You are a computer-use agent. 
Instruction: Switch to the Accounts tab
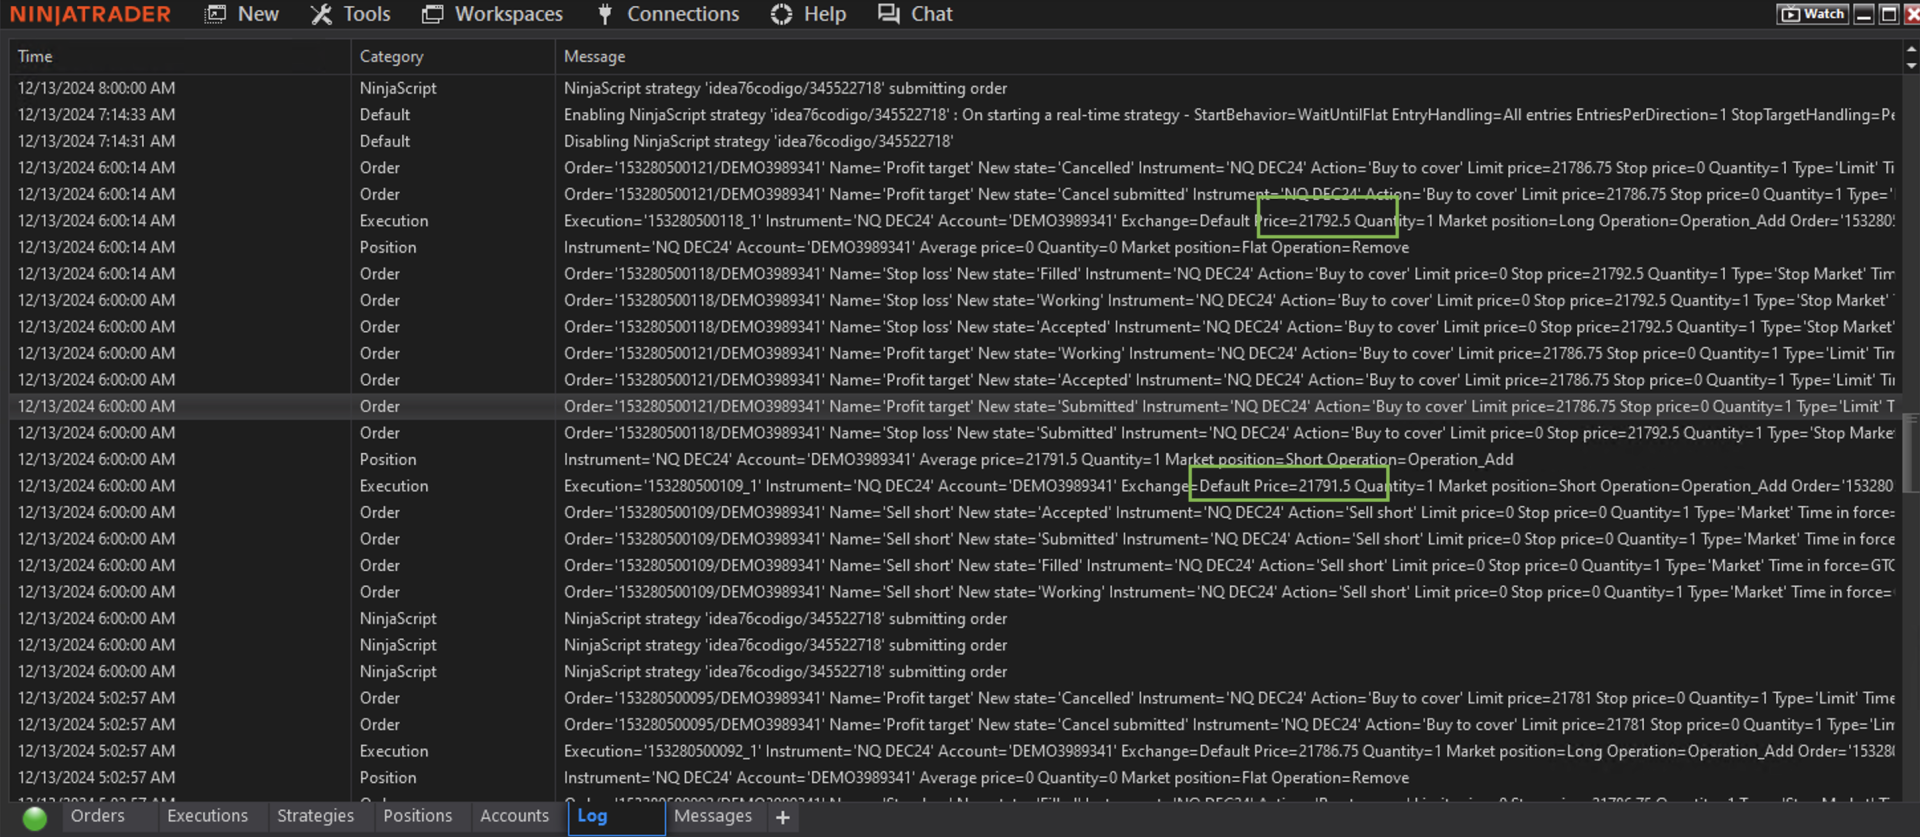point(514,816)
